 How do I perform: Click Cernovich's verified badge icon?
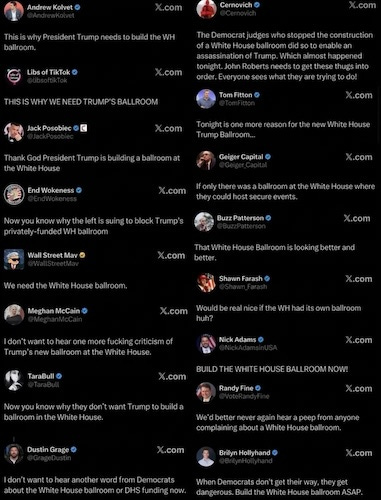click(257, 5)
